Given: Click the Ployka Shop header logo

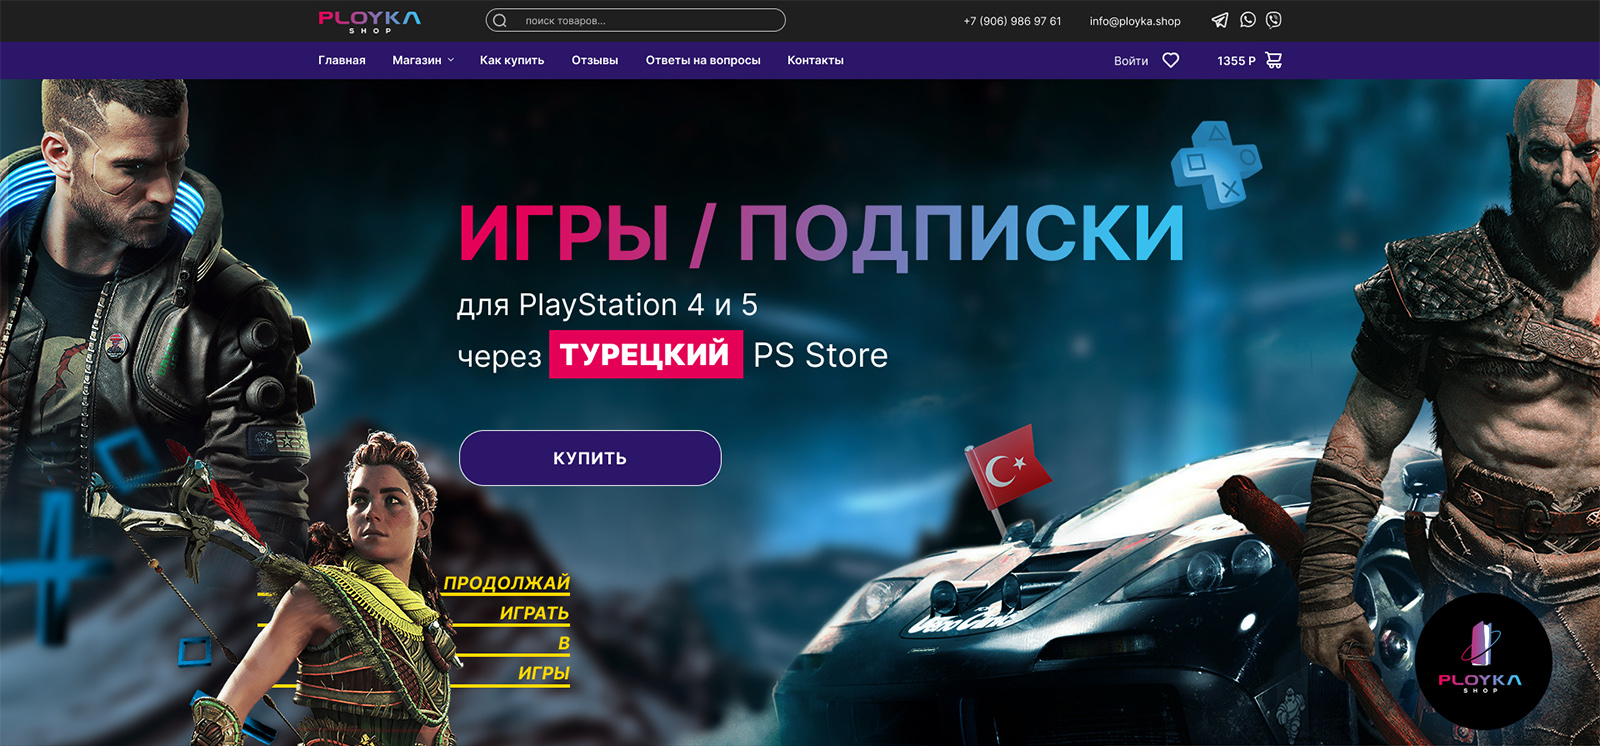Looking at the screenshot, I should coord(369,21).
